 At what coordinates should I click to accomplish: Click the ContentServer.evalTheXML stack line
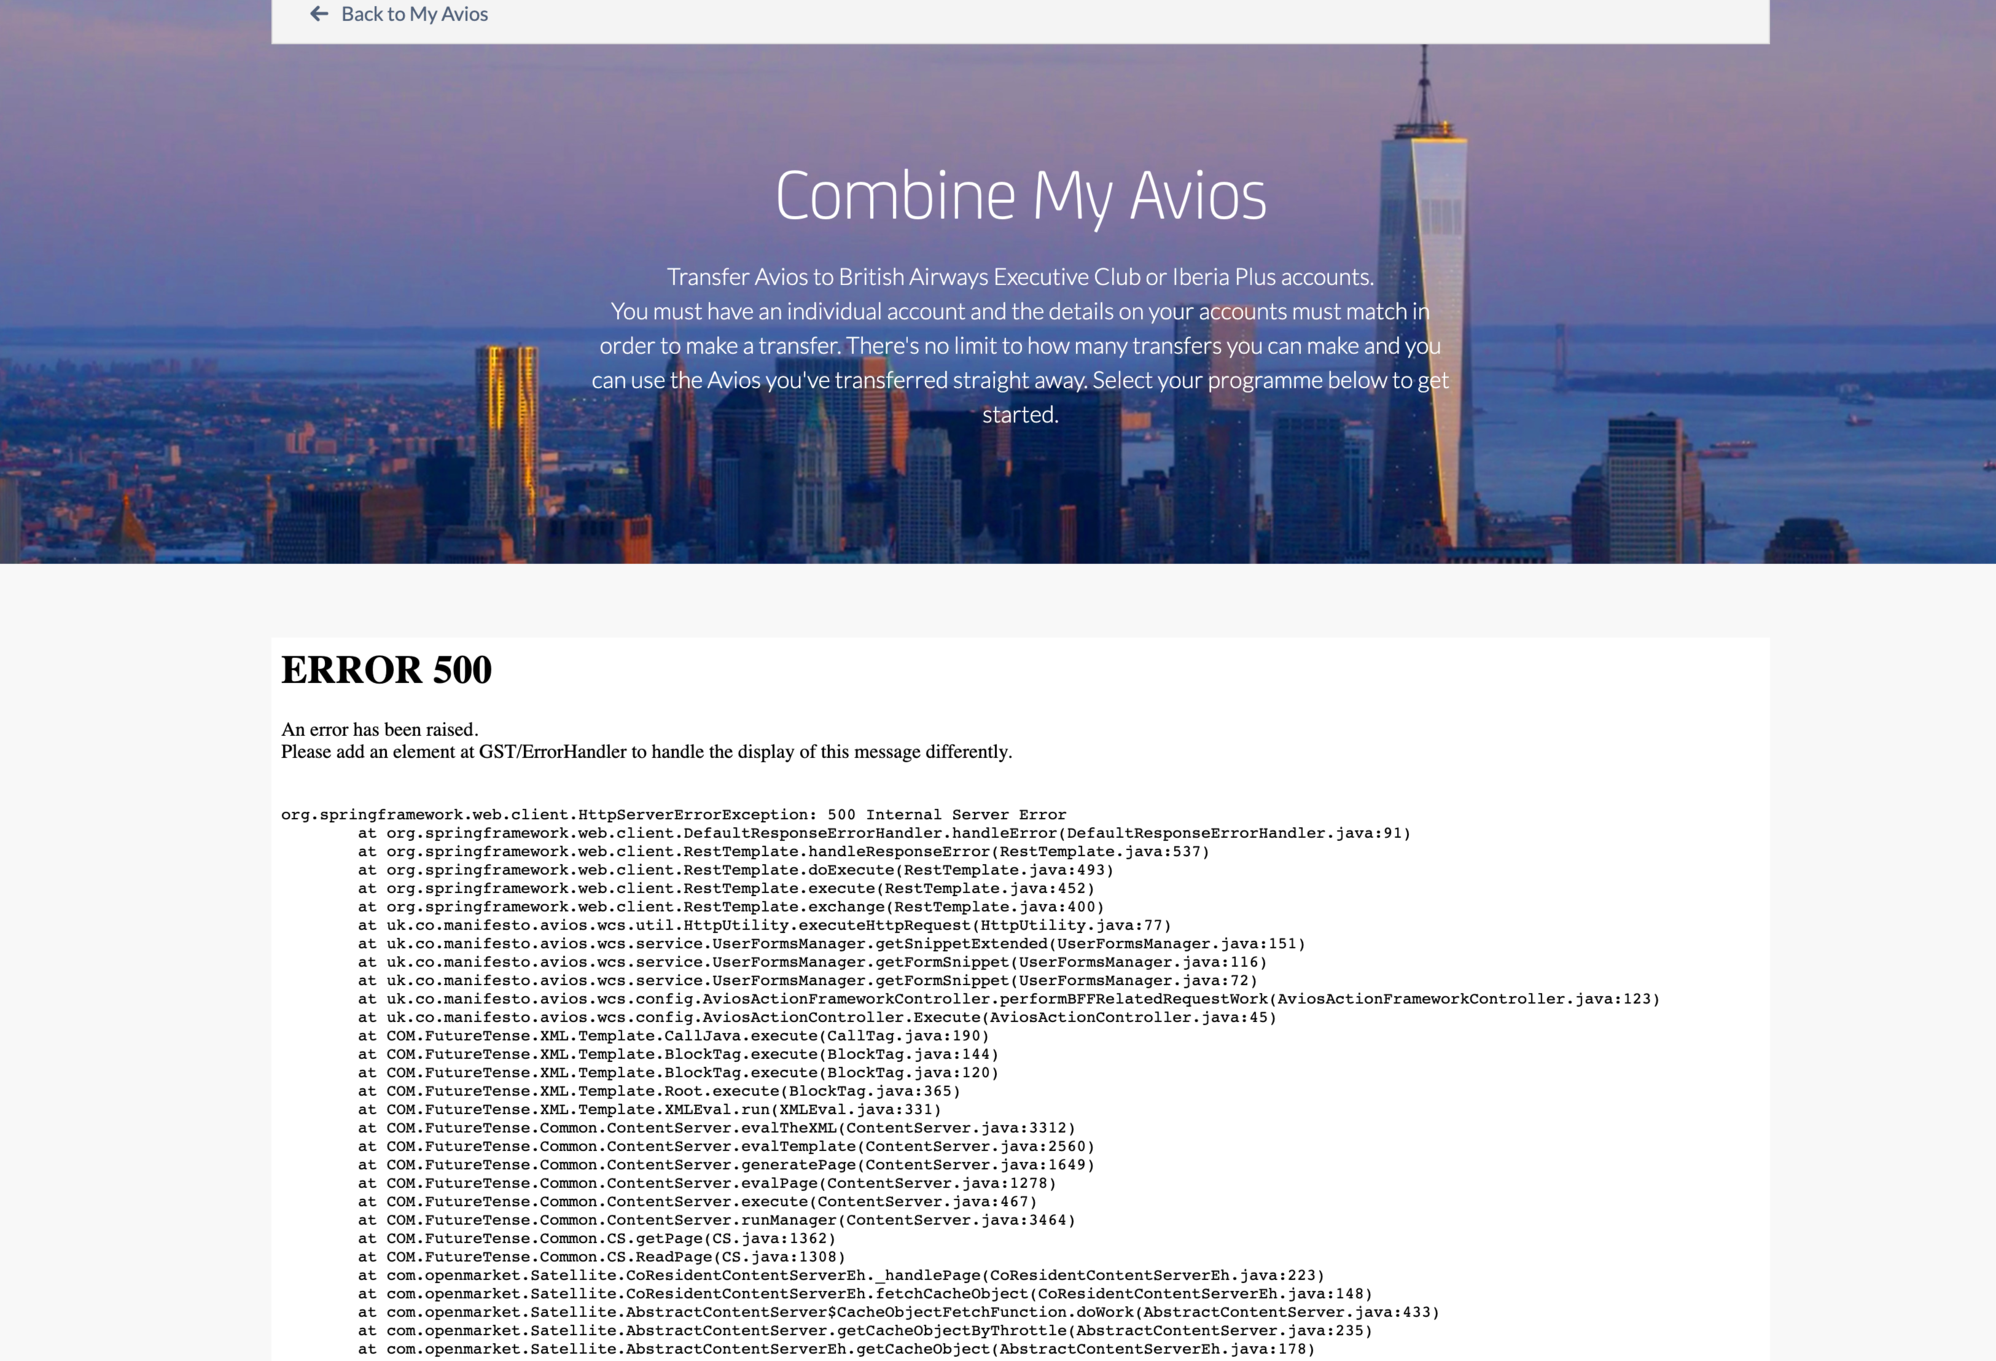[x=716, y=1128]
